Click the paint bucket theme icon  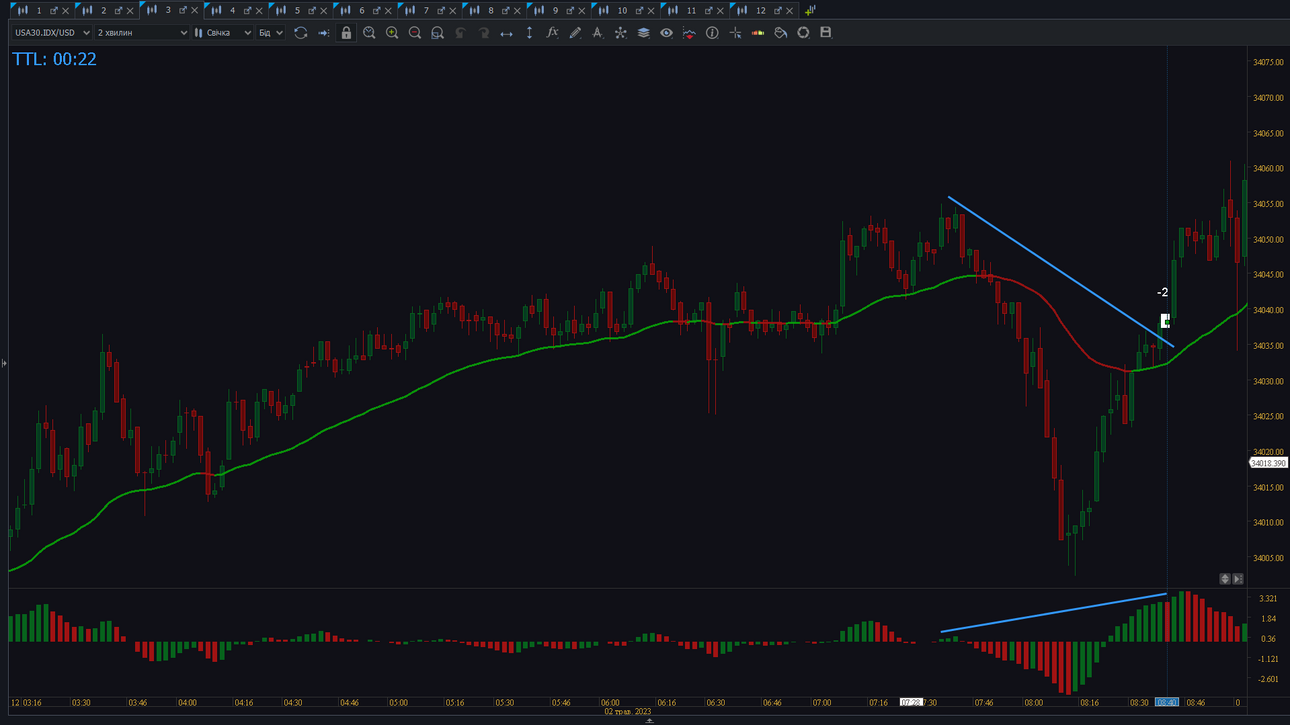[x=780, y=33]
